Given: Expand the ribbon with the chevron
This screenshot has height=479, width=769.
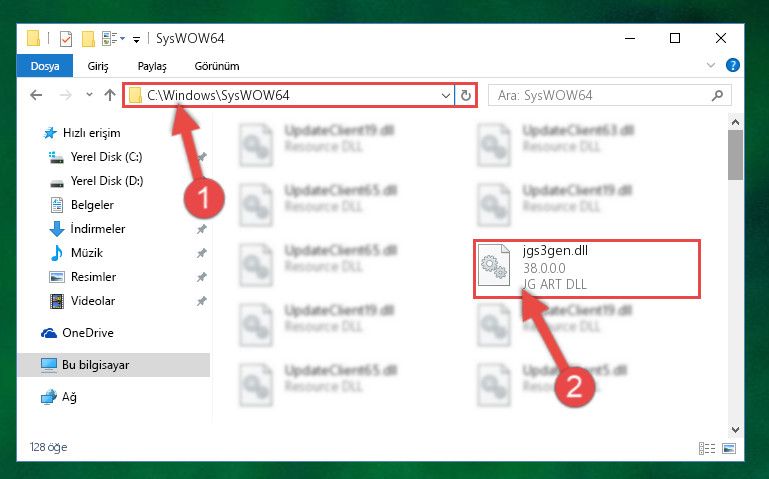Looking at the screenshot, I should (x=711, y=65).
